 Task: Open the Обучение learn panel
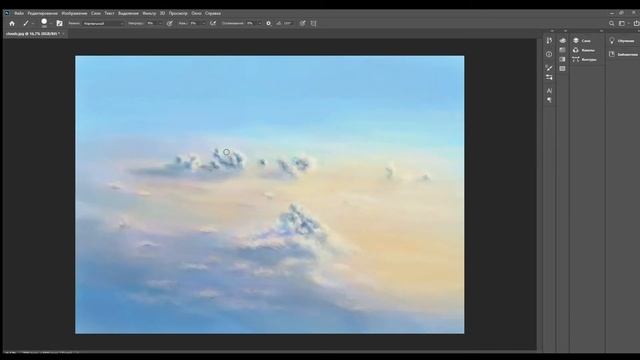(622, 40)
